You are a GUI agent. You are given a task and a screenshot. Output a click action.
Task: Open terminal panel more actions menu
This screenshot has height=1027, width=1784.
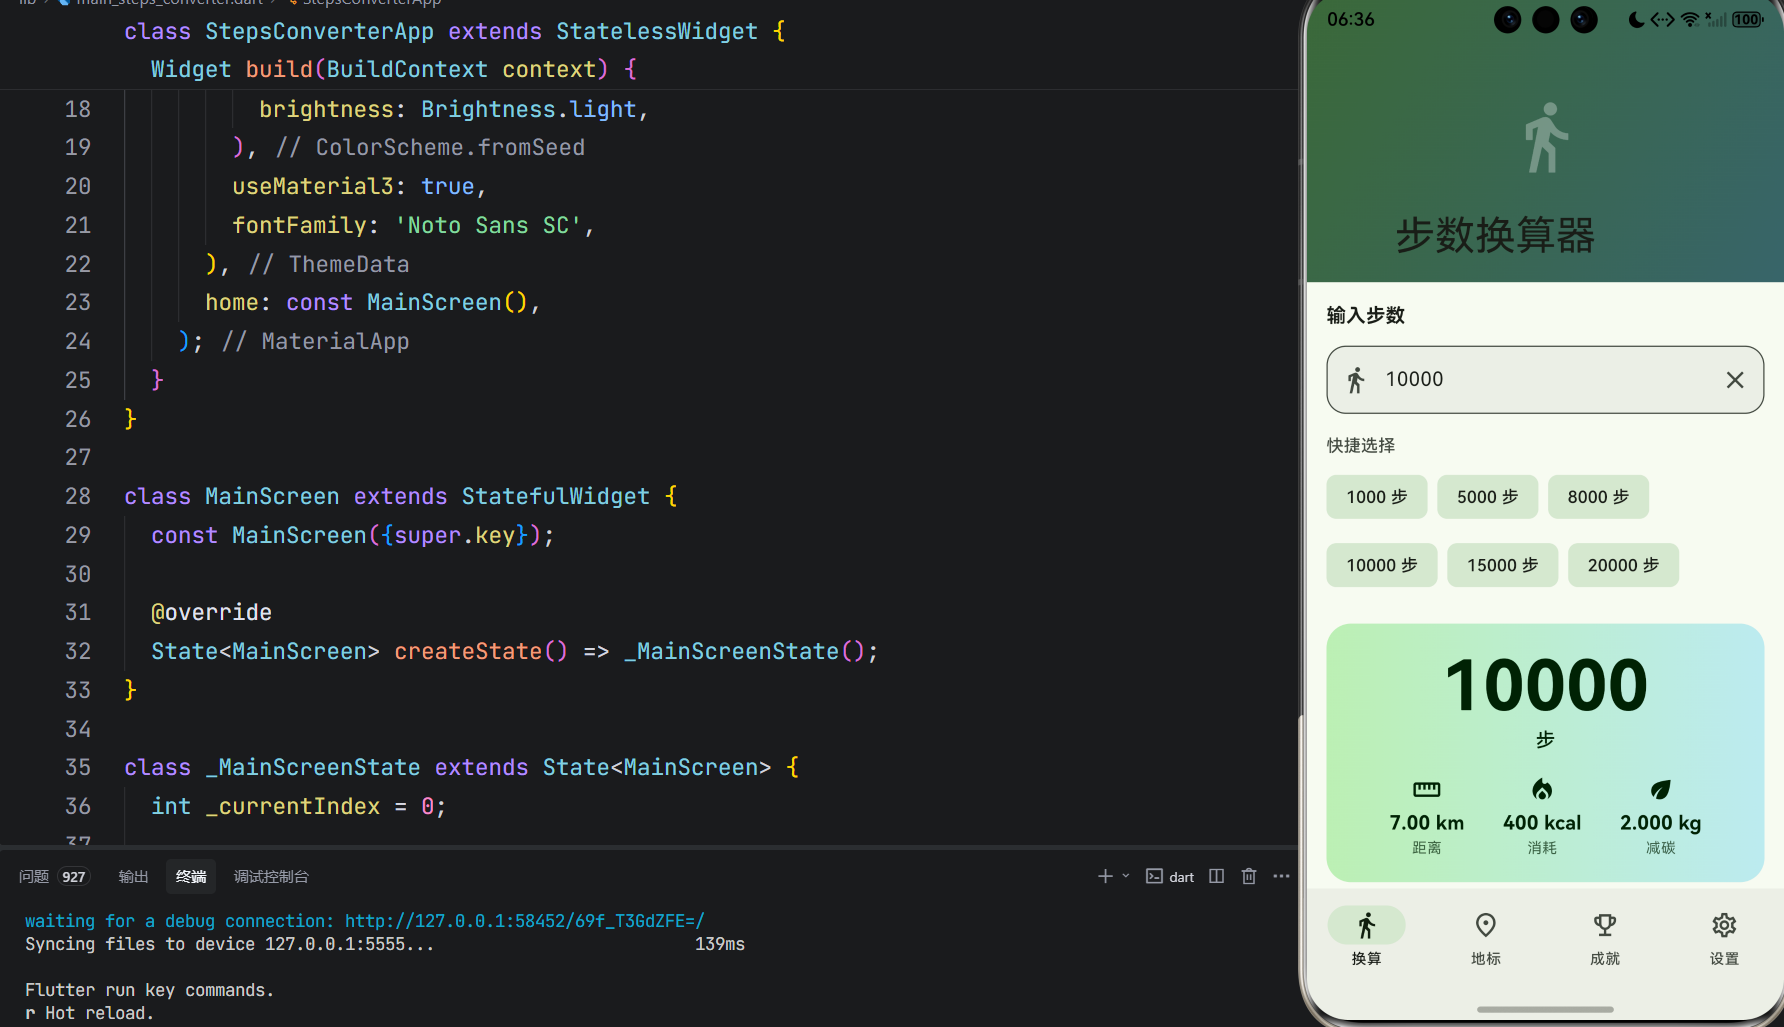[x=1281, y=876]
